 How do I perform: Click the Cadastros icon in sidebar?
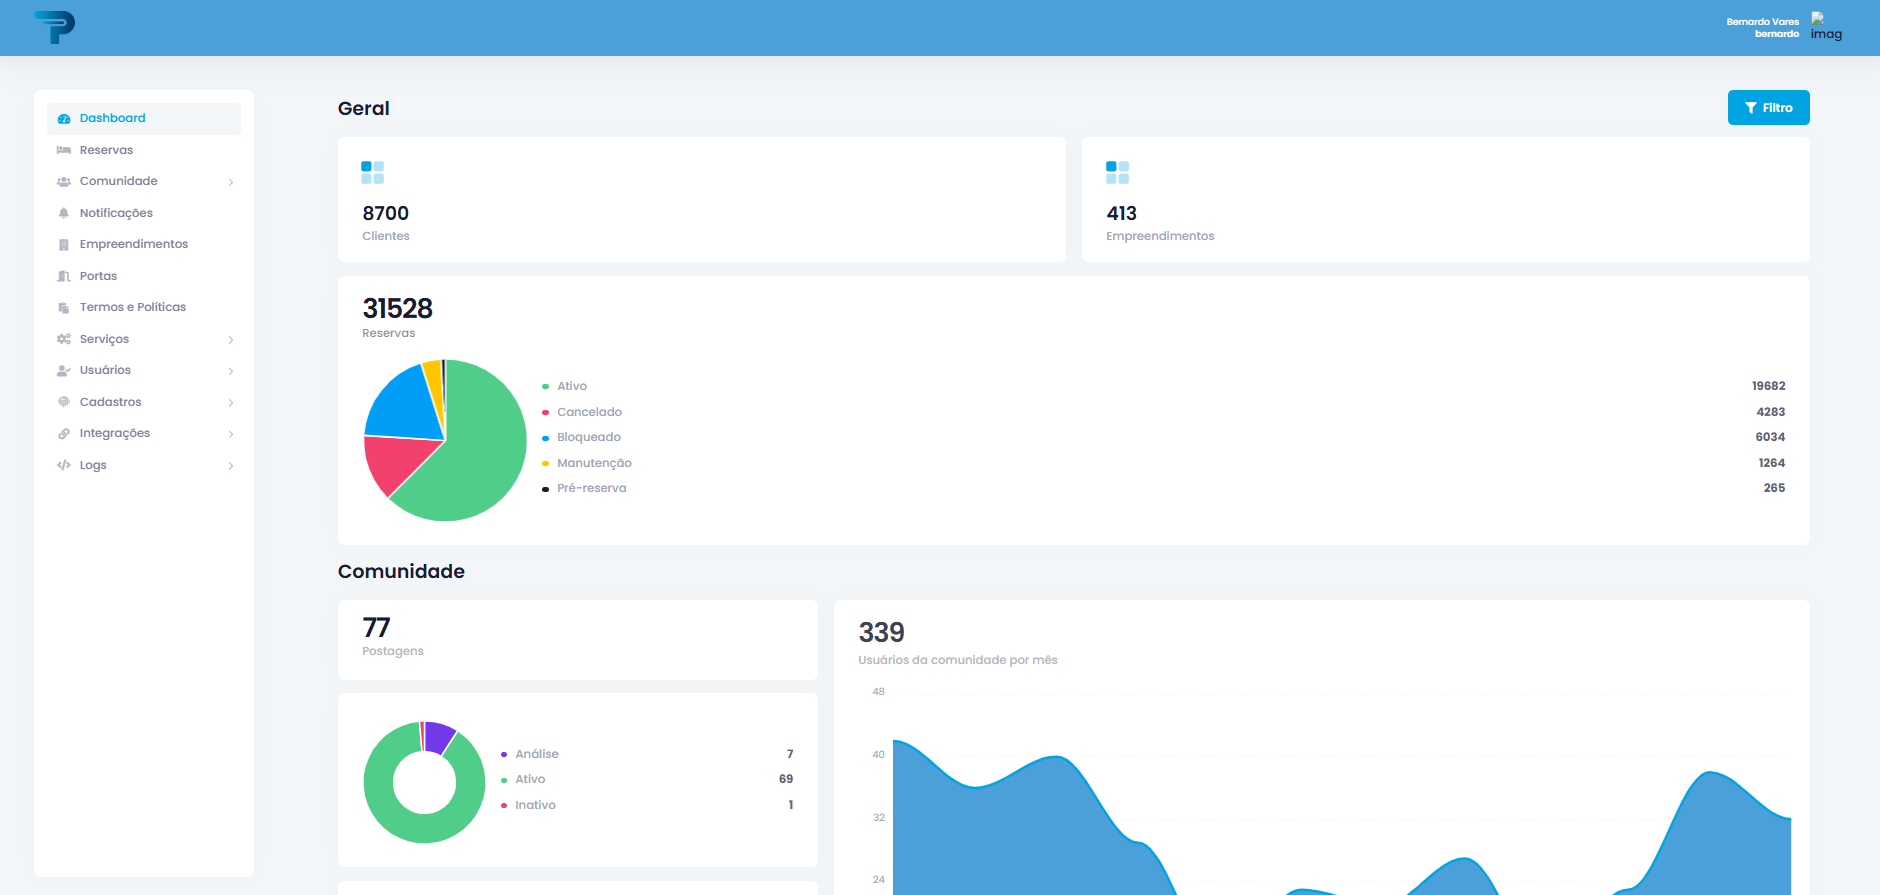[64, 402]
